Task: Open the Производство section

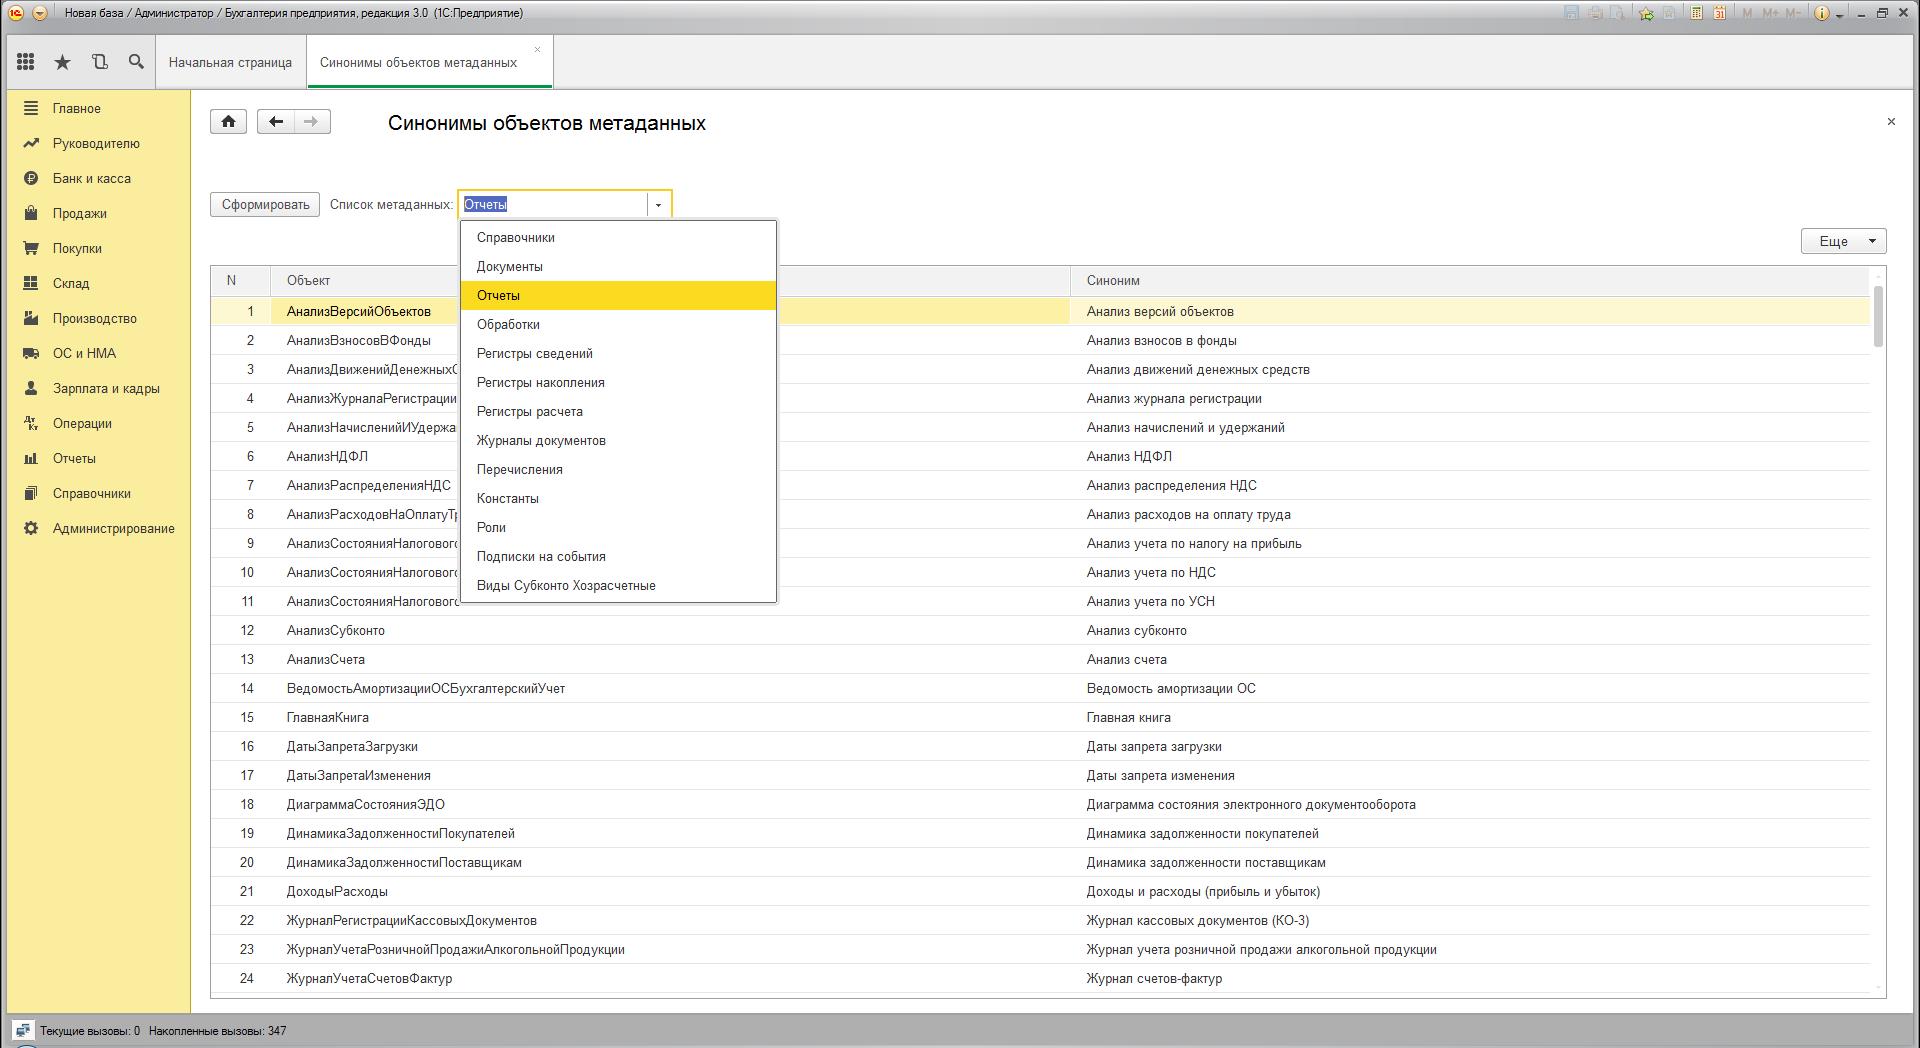Action: pos(99,318)
